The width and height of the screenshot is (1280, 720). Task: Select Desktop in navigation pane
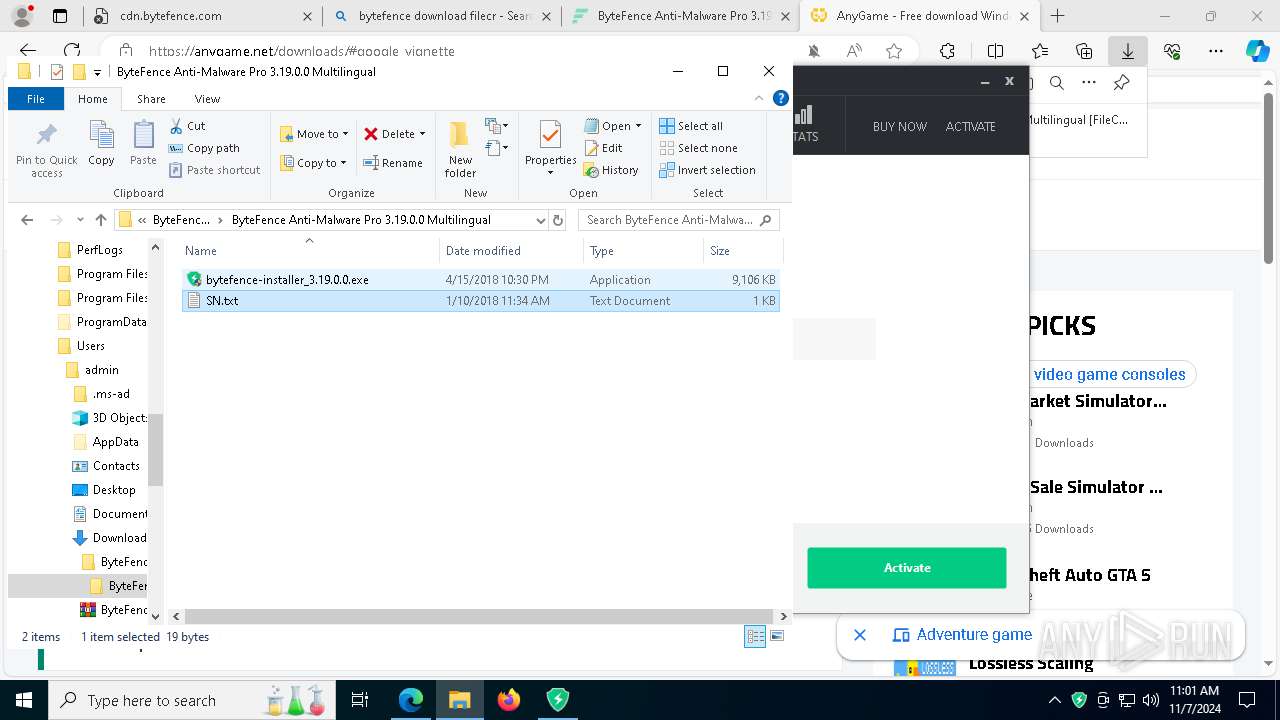[114, 490]
